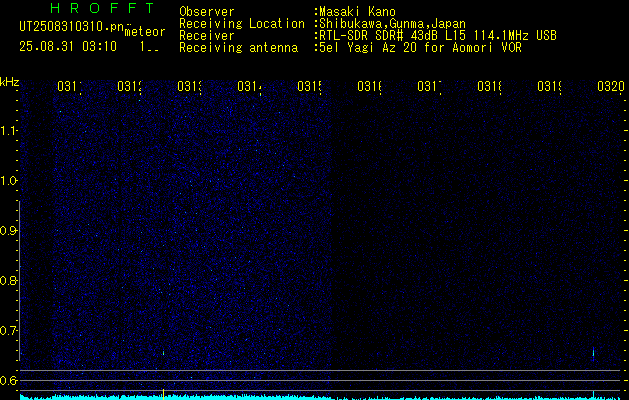Click the meteor echo after the 0312 marker
The image size is (629, 400).
point(163,353)
